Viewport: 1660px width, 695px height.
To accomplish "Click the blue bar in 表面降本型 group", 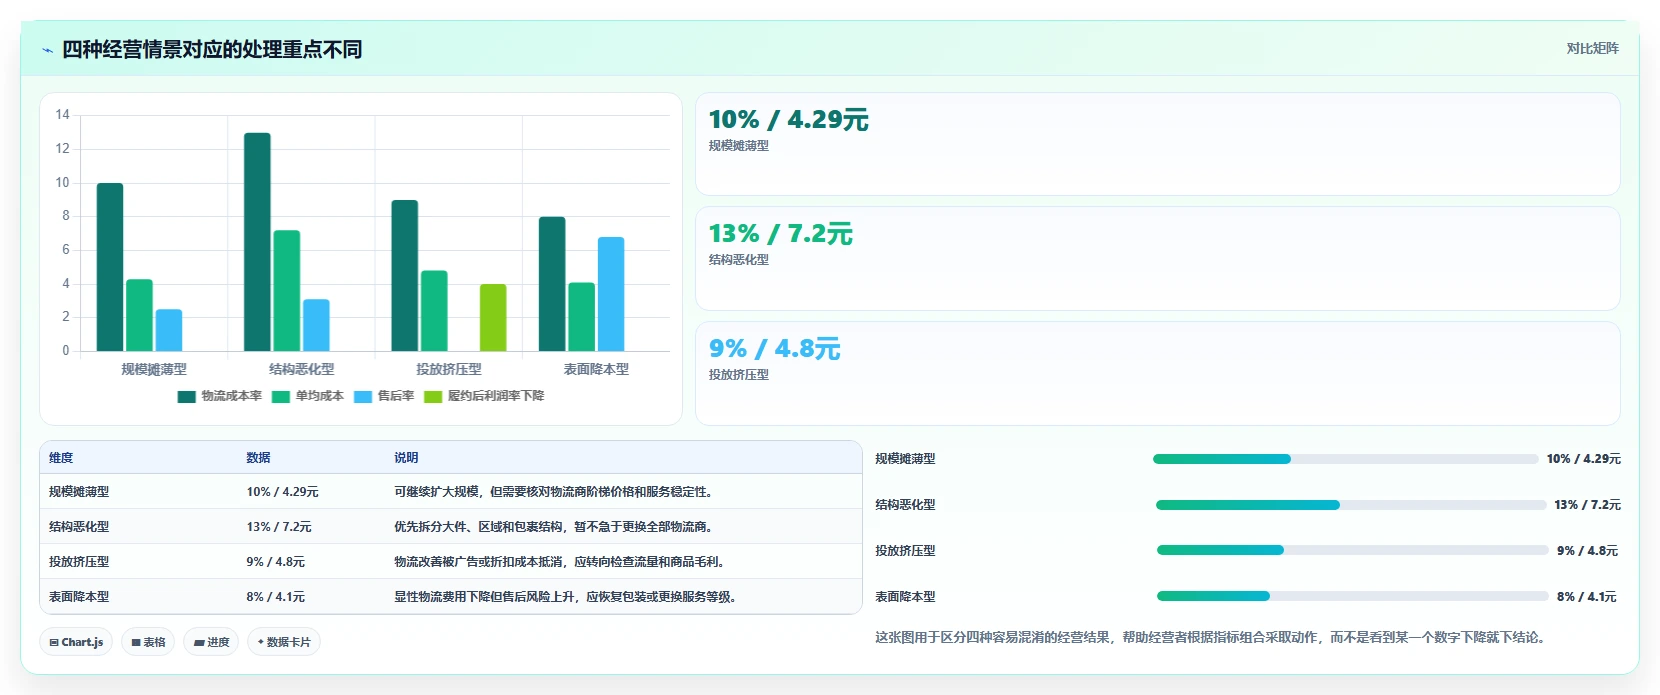I will (x=611, y=294).
